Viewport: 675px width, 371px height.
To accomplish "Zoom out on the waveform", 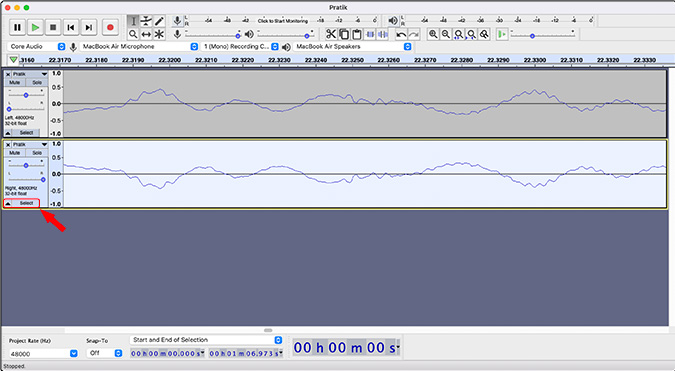I will [446, 34].
